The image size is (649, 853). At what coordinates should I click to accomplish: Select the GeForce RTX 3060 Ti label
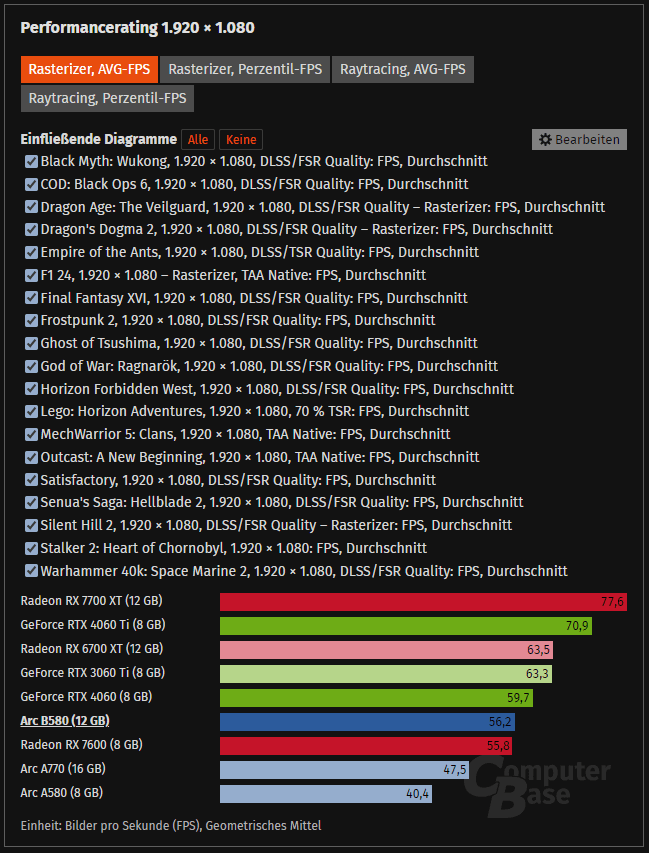(x=92, y=673)
